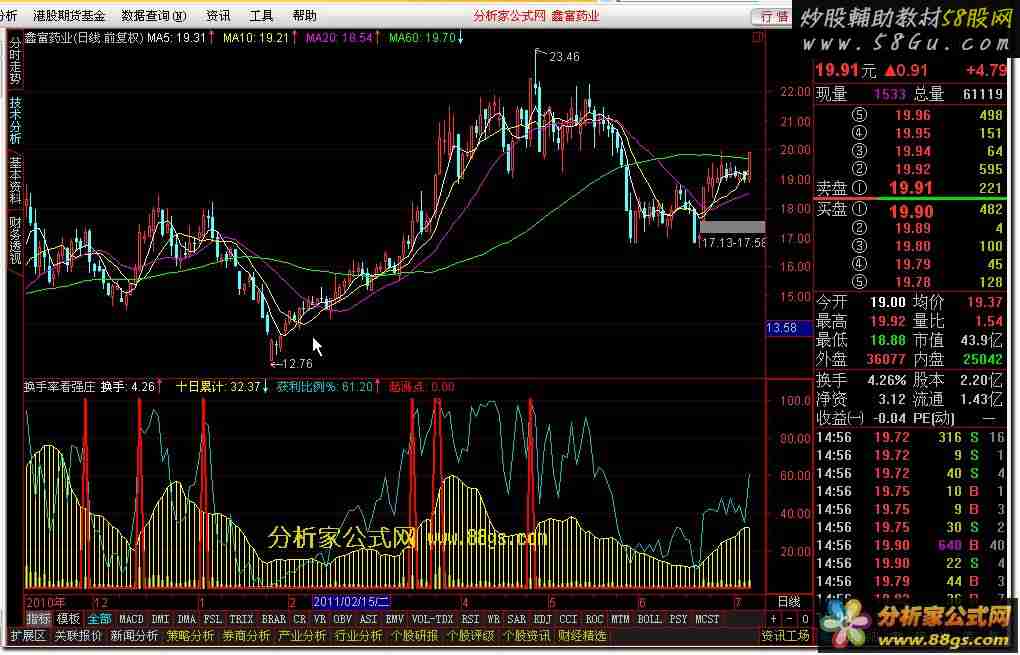Open the 资讯 menu
The width and height of the screenshot is (1020, 655).
218,16
